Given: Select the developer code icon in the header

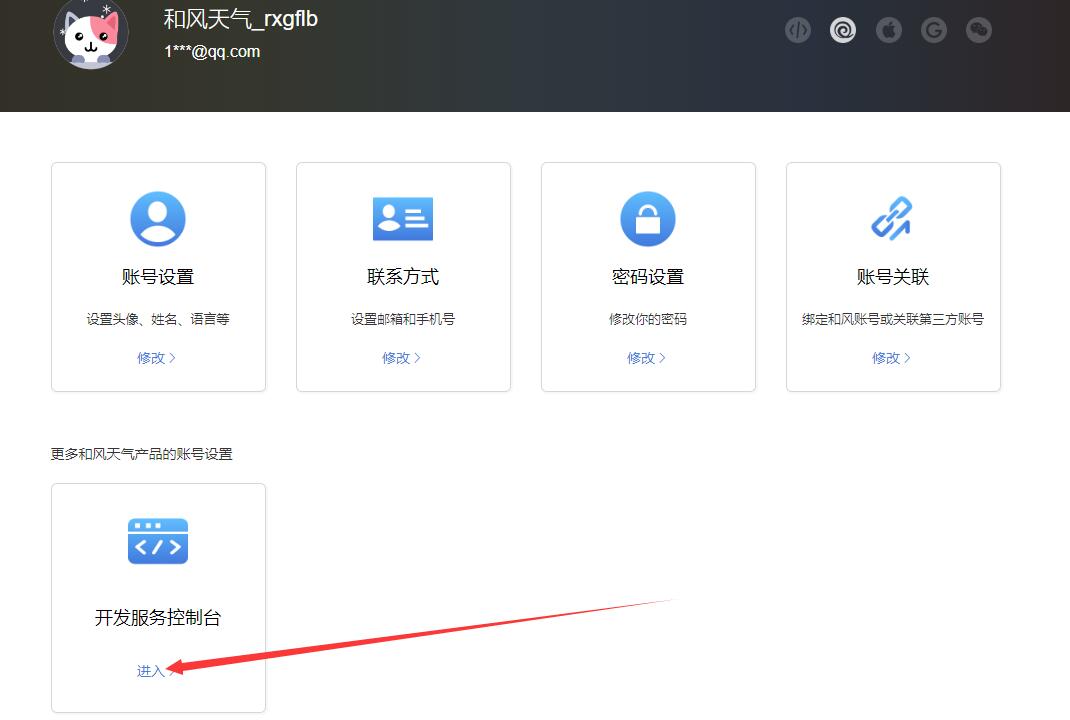Looking at the screenshot, I should pos(797,29).
